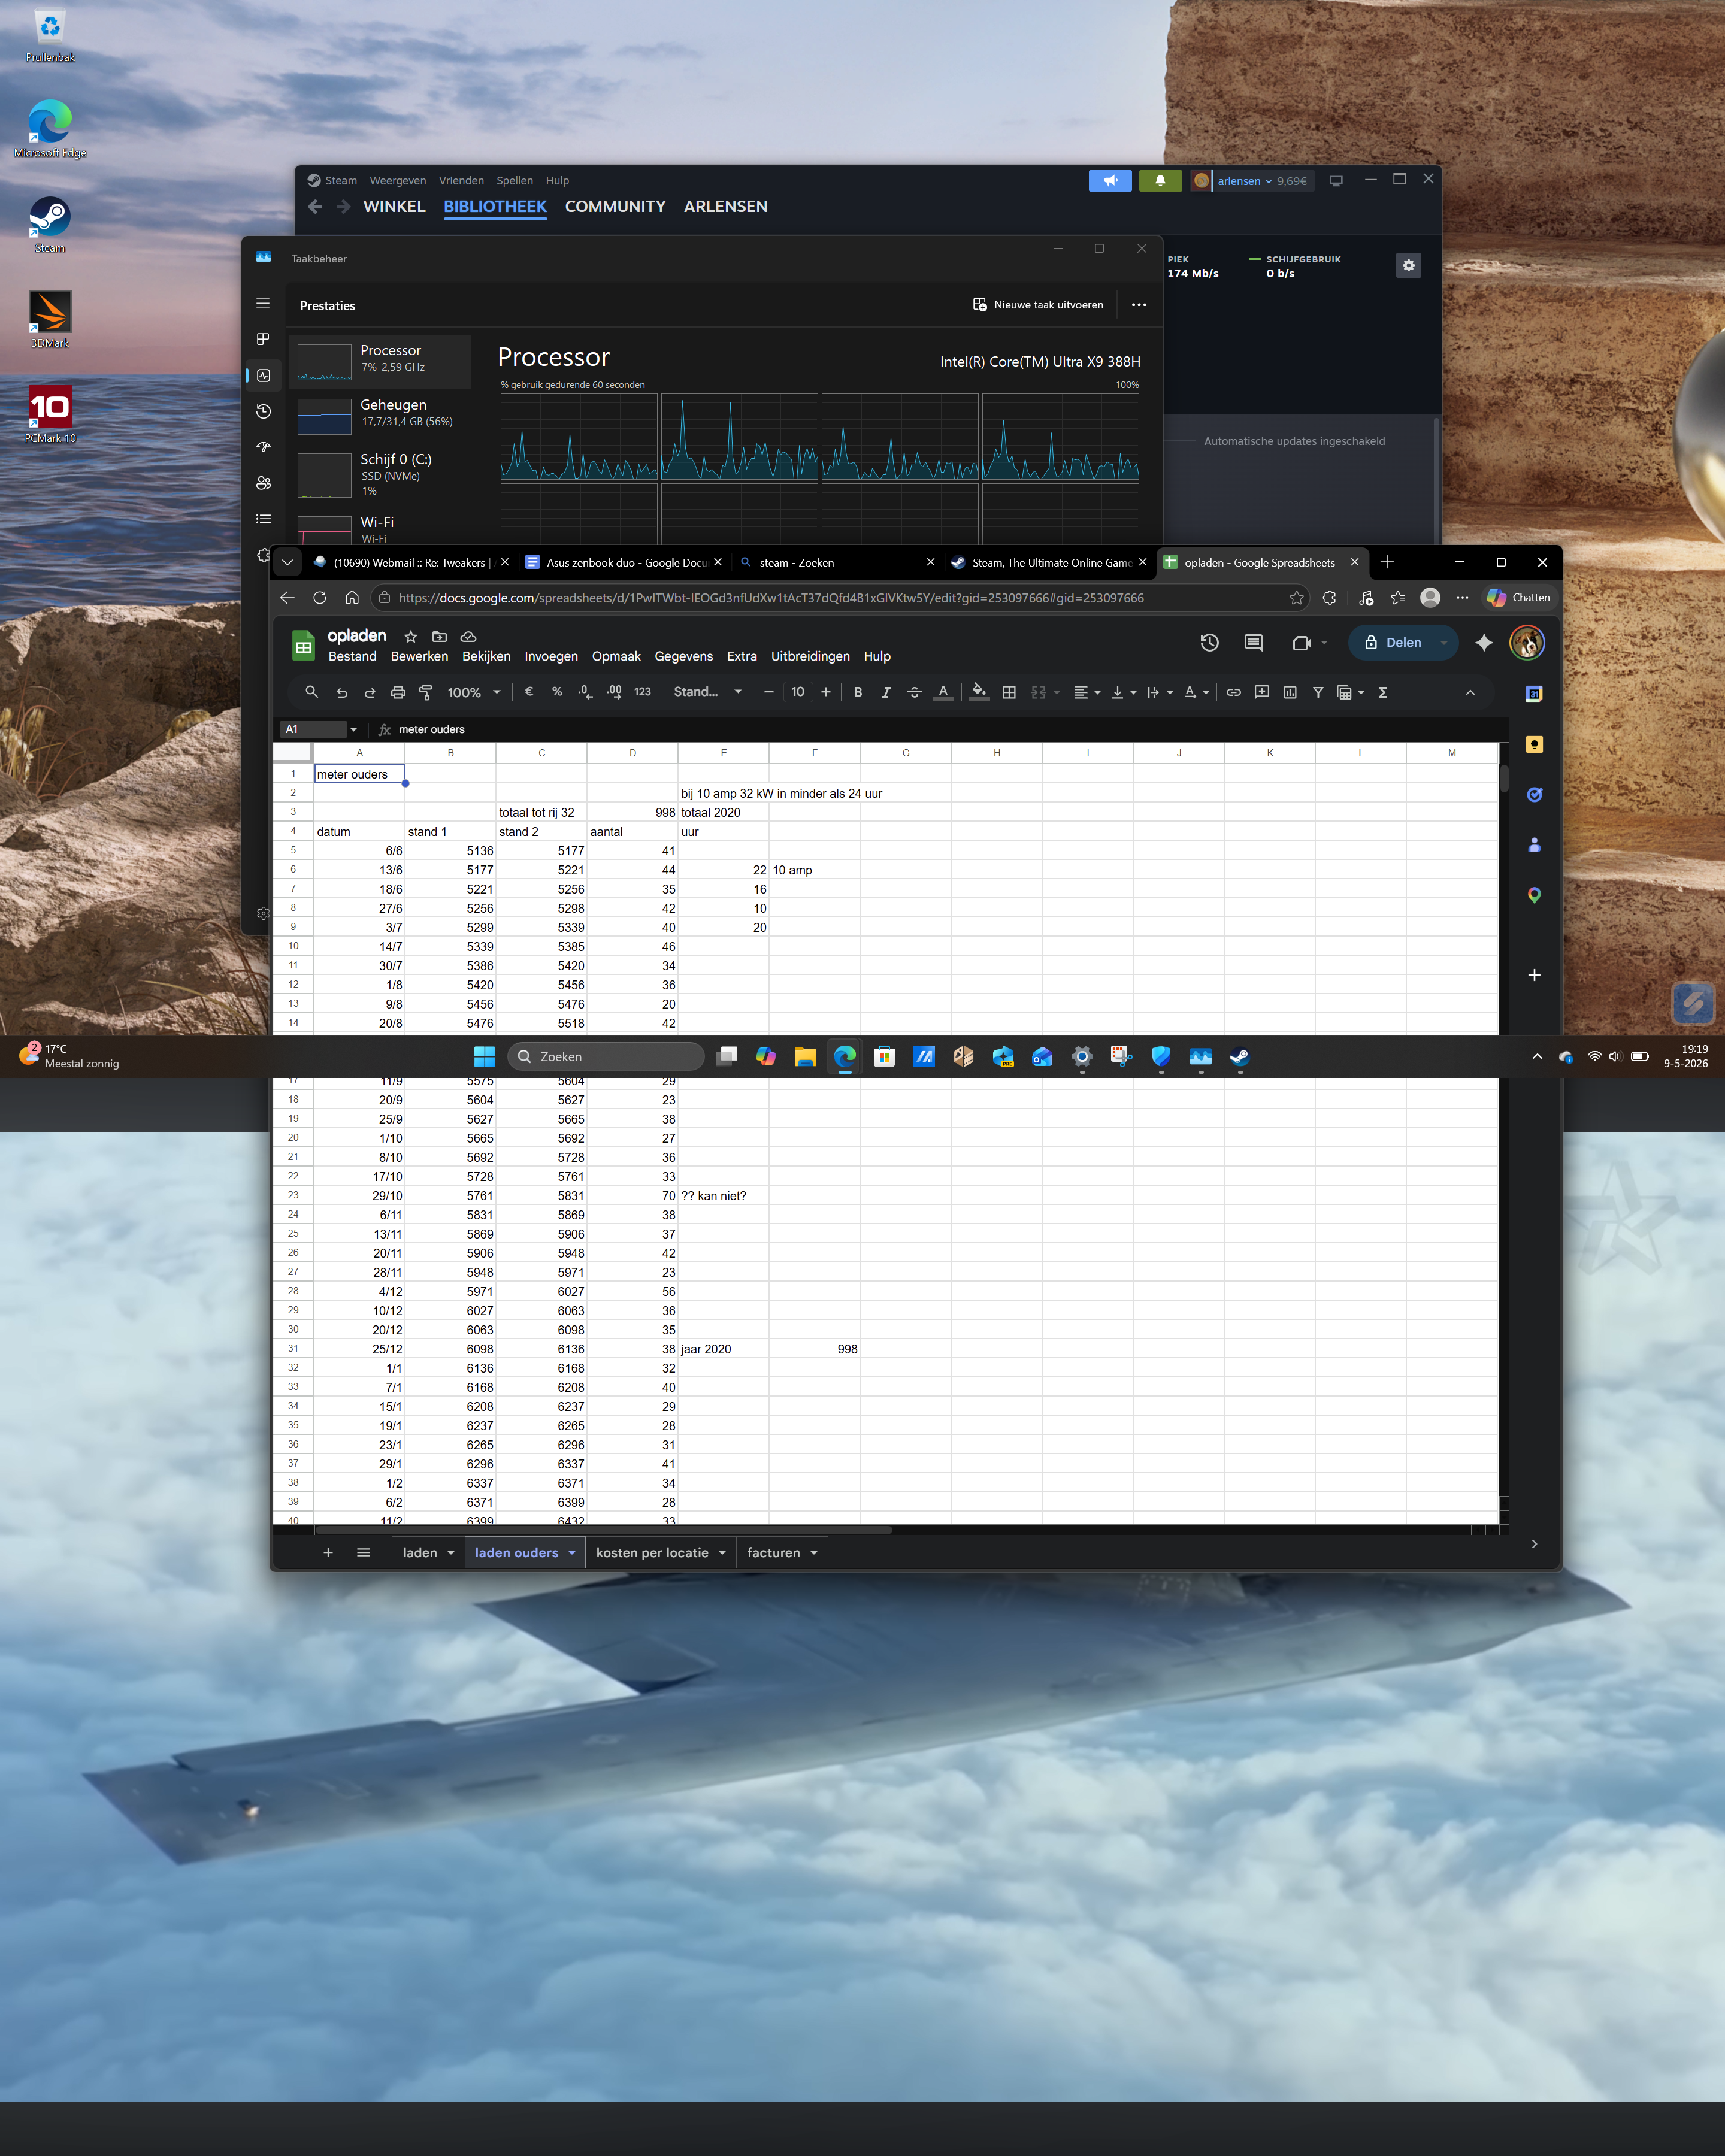Screen dimensions: 1725x2156
Task: Open the fill color picker
Action: tap(979, 692)
